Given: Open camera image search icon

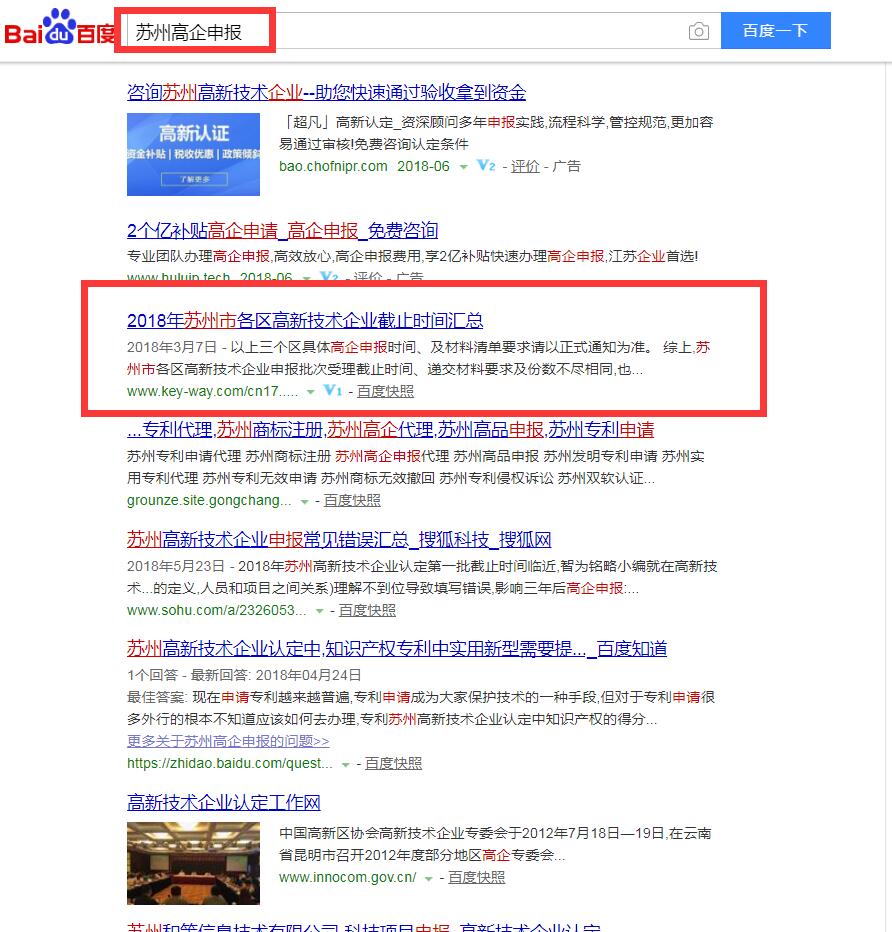Looking at the screenshot, I should [x=699, y=32].
